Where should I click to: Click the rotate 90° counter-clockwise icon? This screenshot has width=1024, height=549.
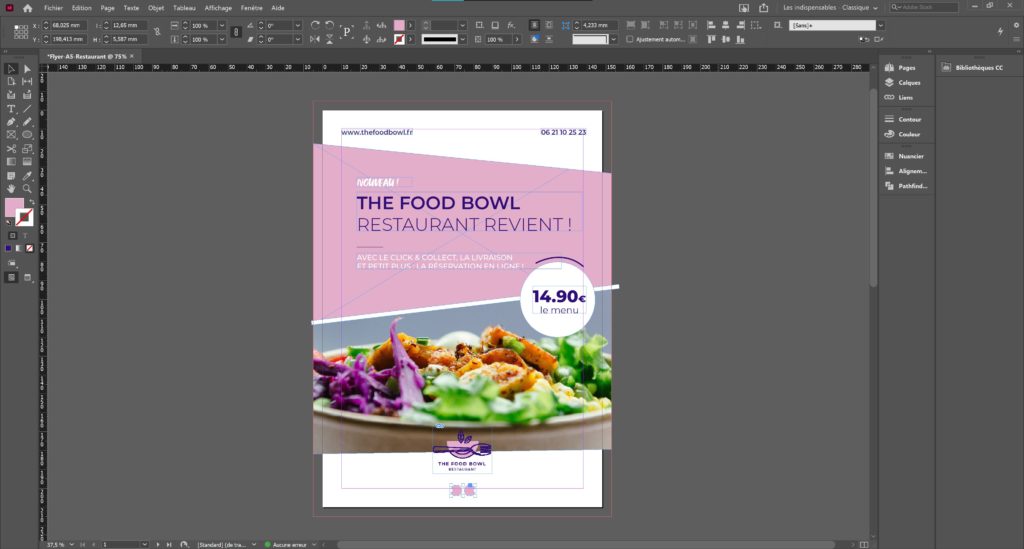point(329,25)
